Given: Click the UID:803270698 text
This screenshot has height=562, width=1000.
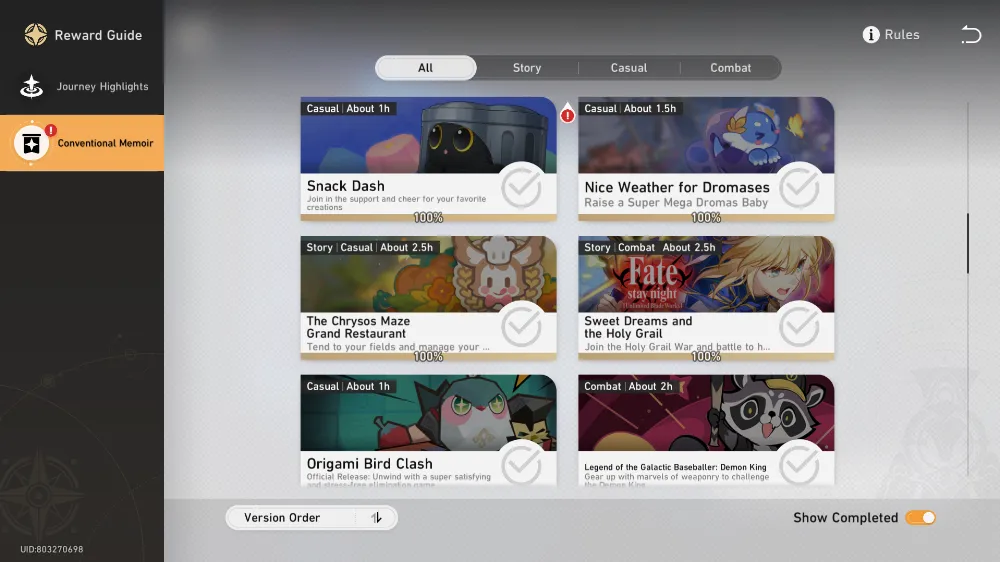Looking at the screenshot, I should pos(52,549).
